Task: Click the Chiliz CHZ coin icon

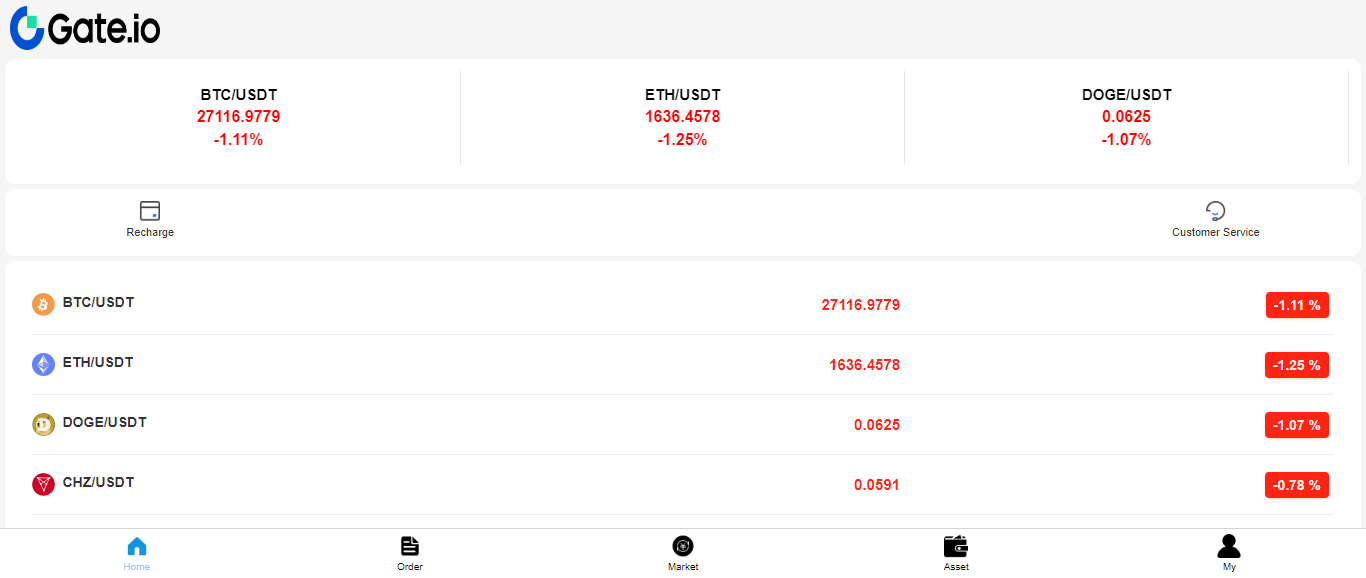Action: click(x=43, y=484)
